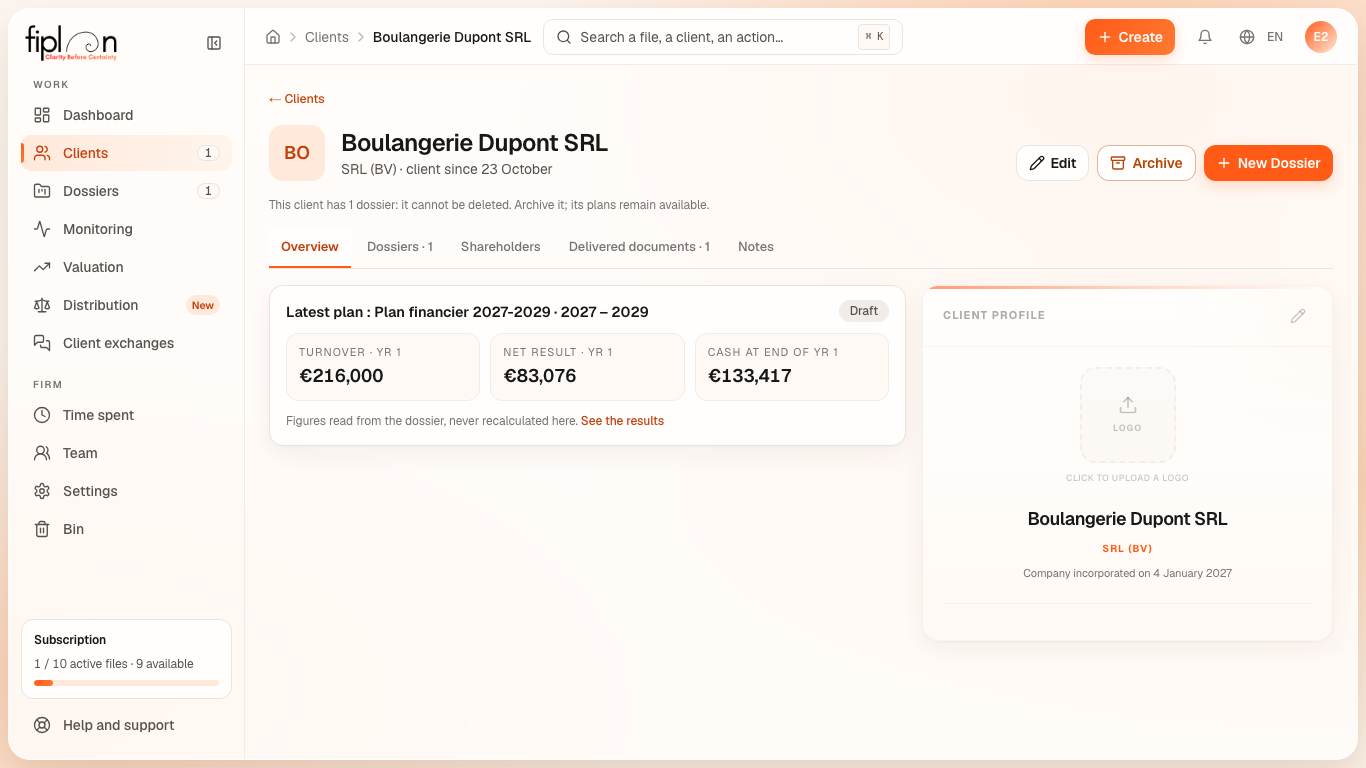Switch to the Shareholders tab

501,247
